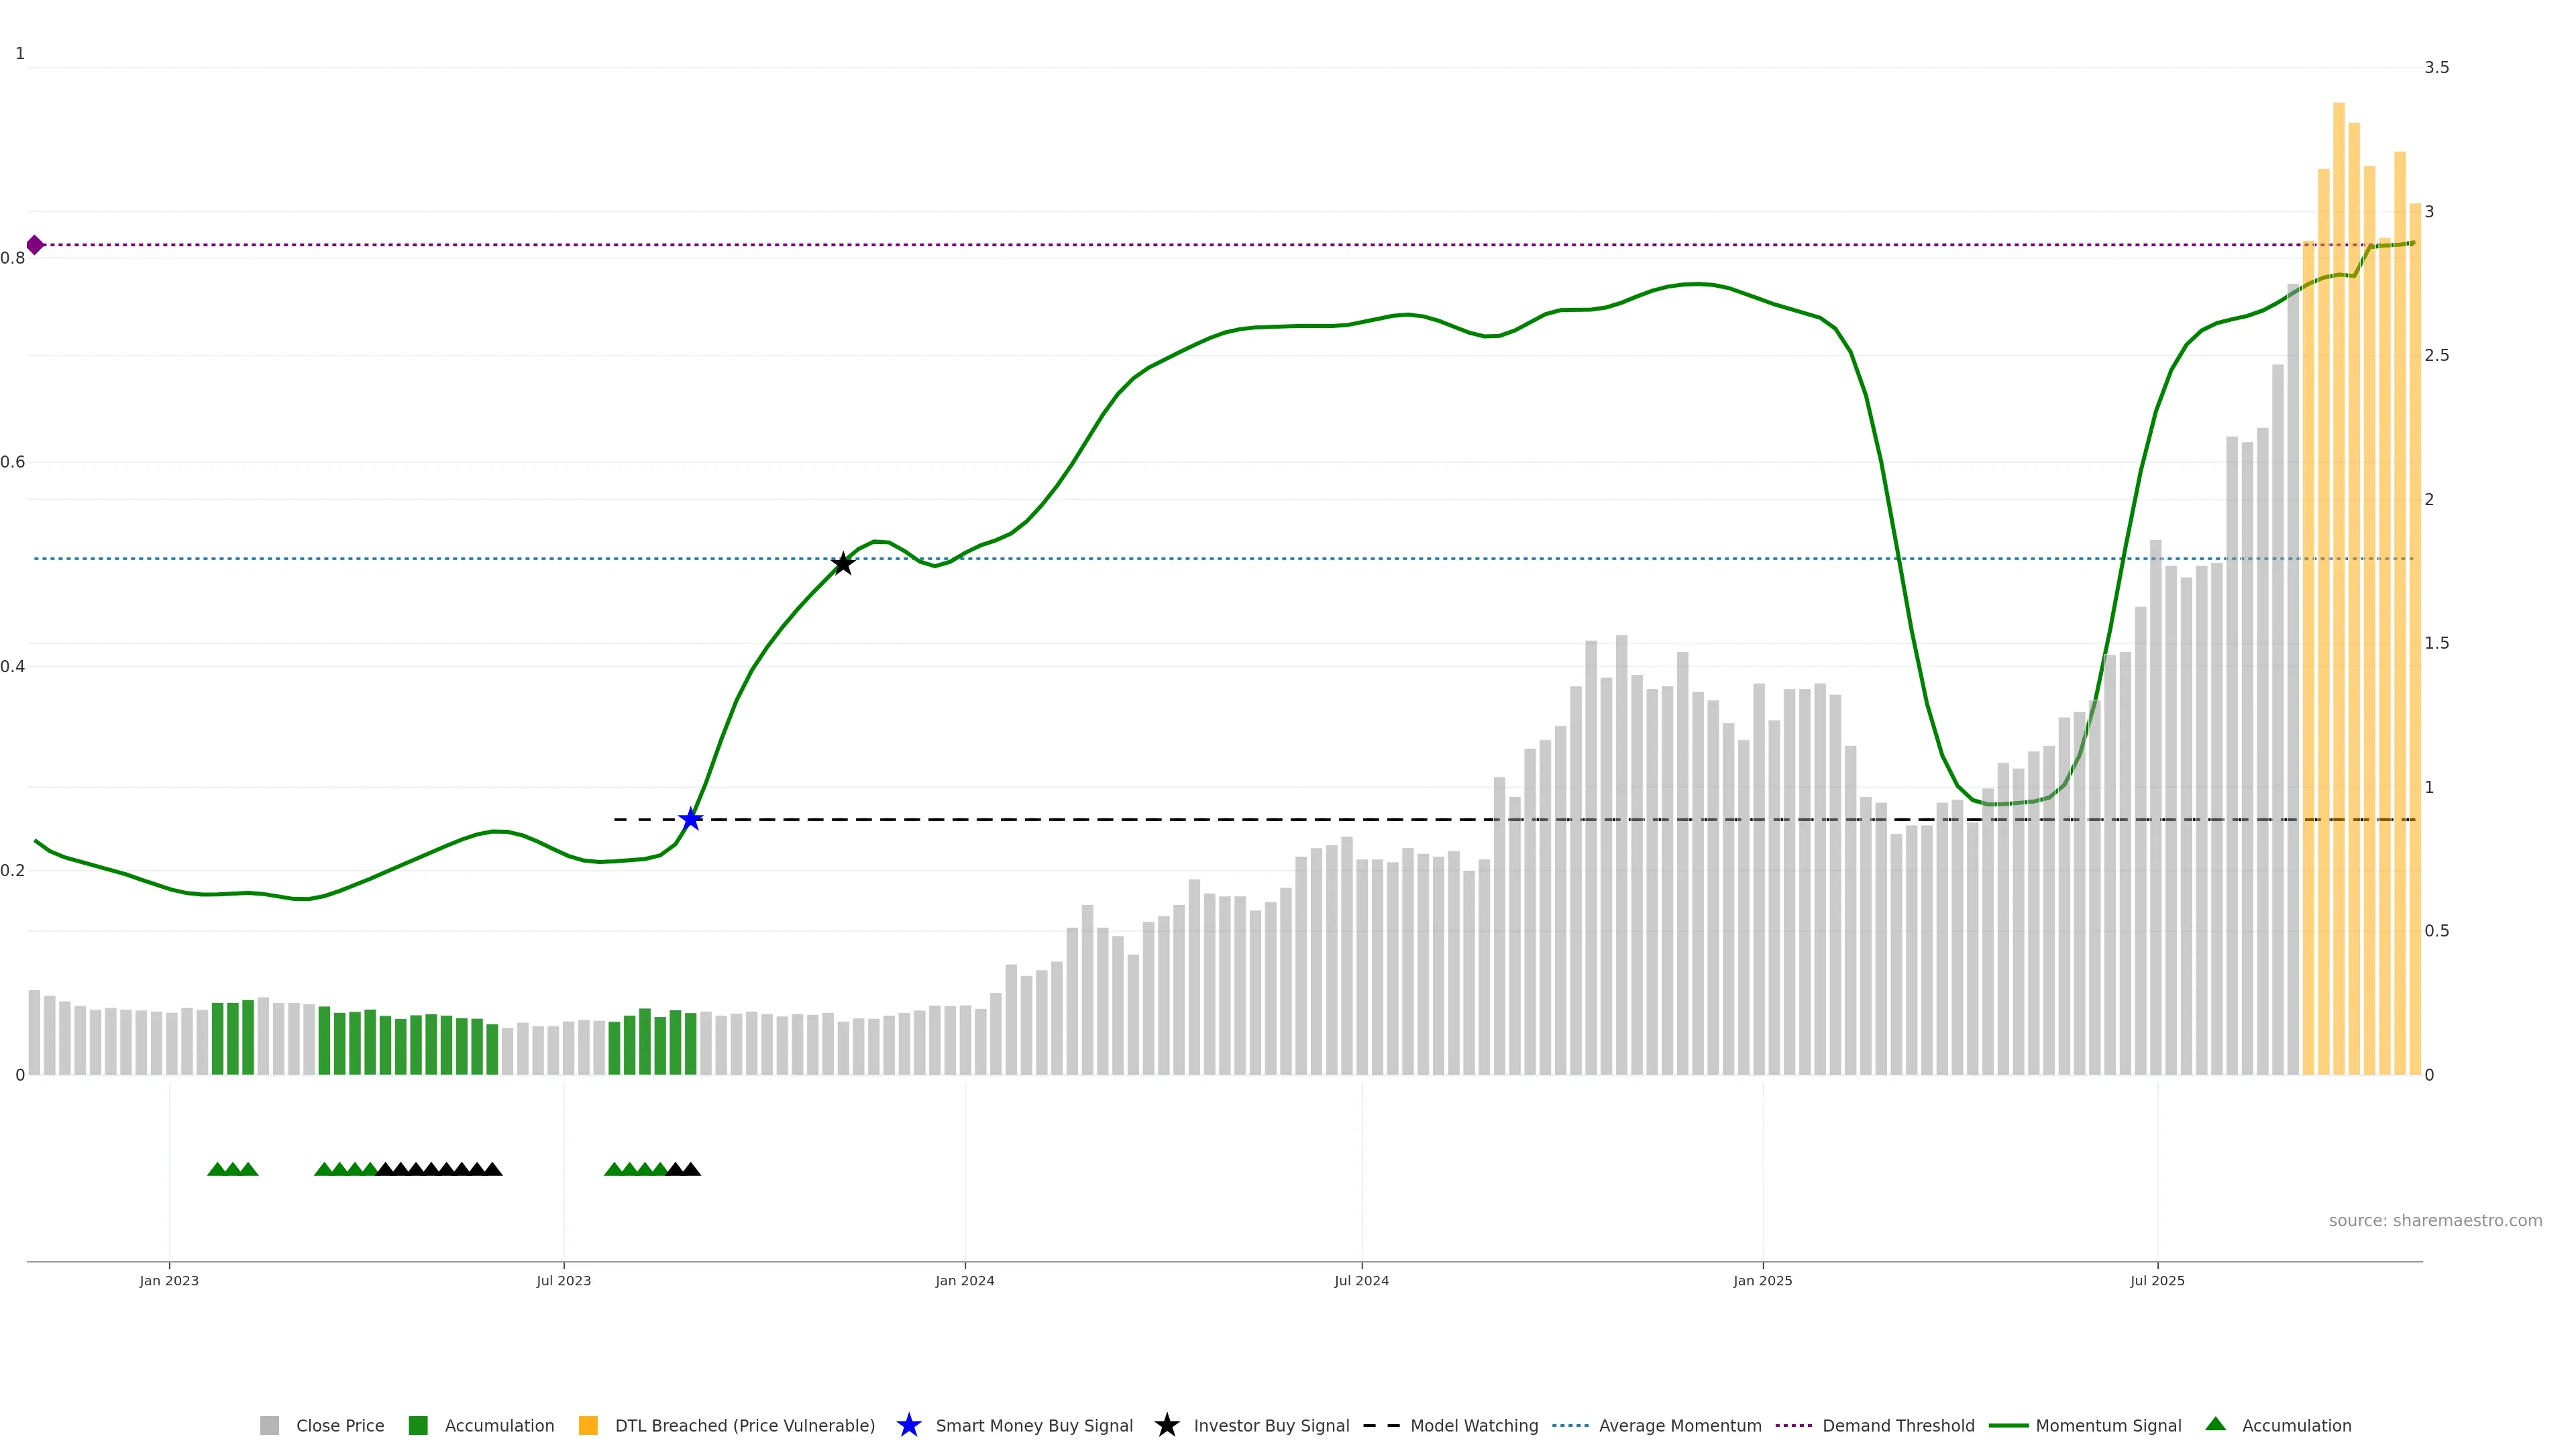2576x1449 pixels.
Task: Click the green triangle Accumulation legend icon
Action: click(2215, 1424)
